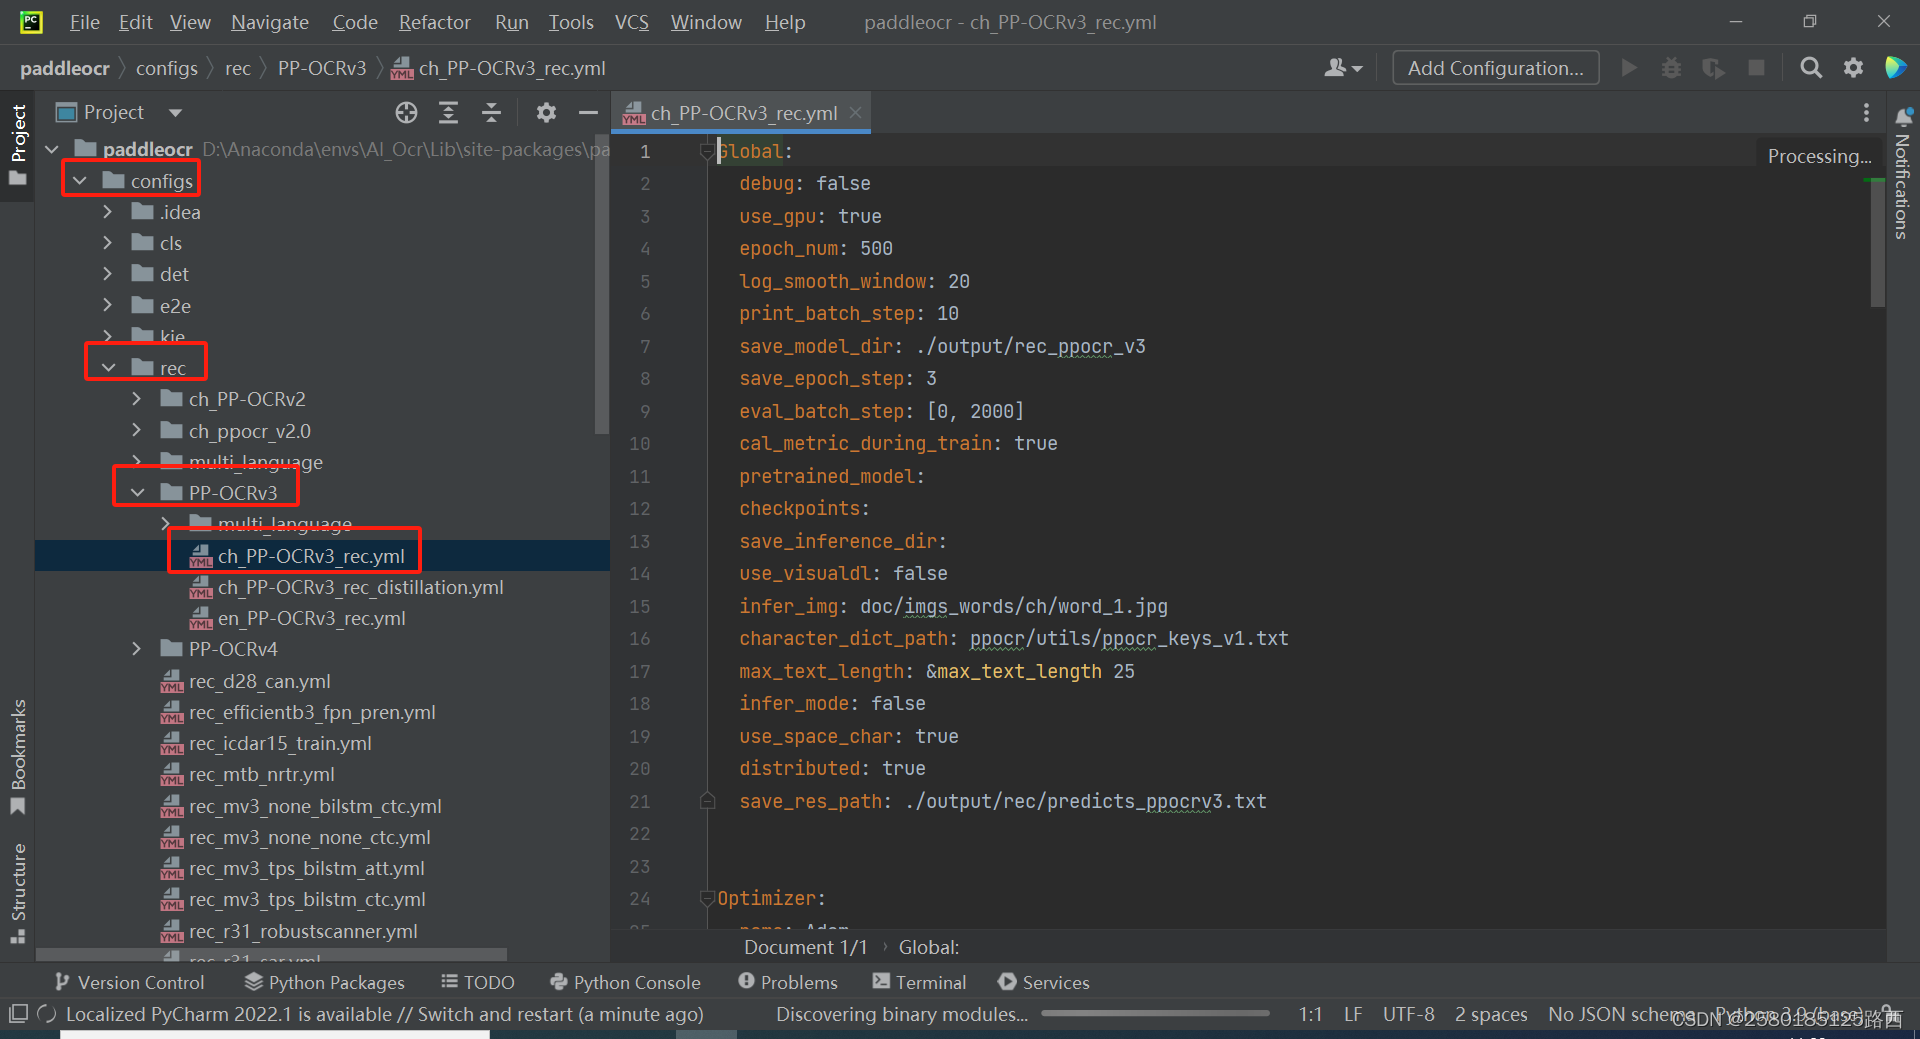Open Version Control tool window
1920x1039 pixels.
pyautogui.click(x=130, y=983)
